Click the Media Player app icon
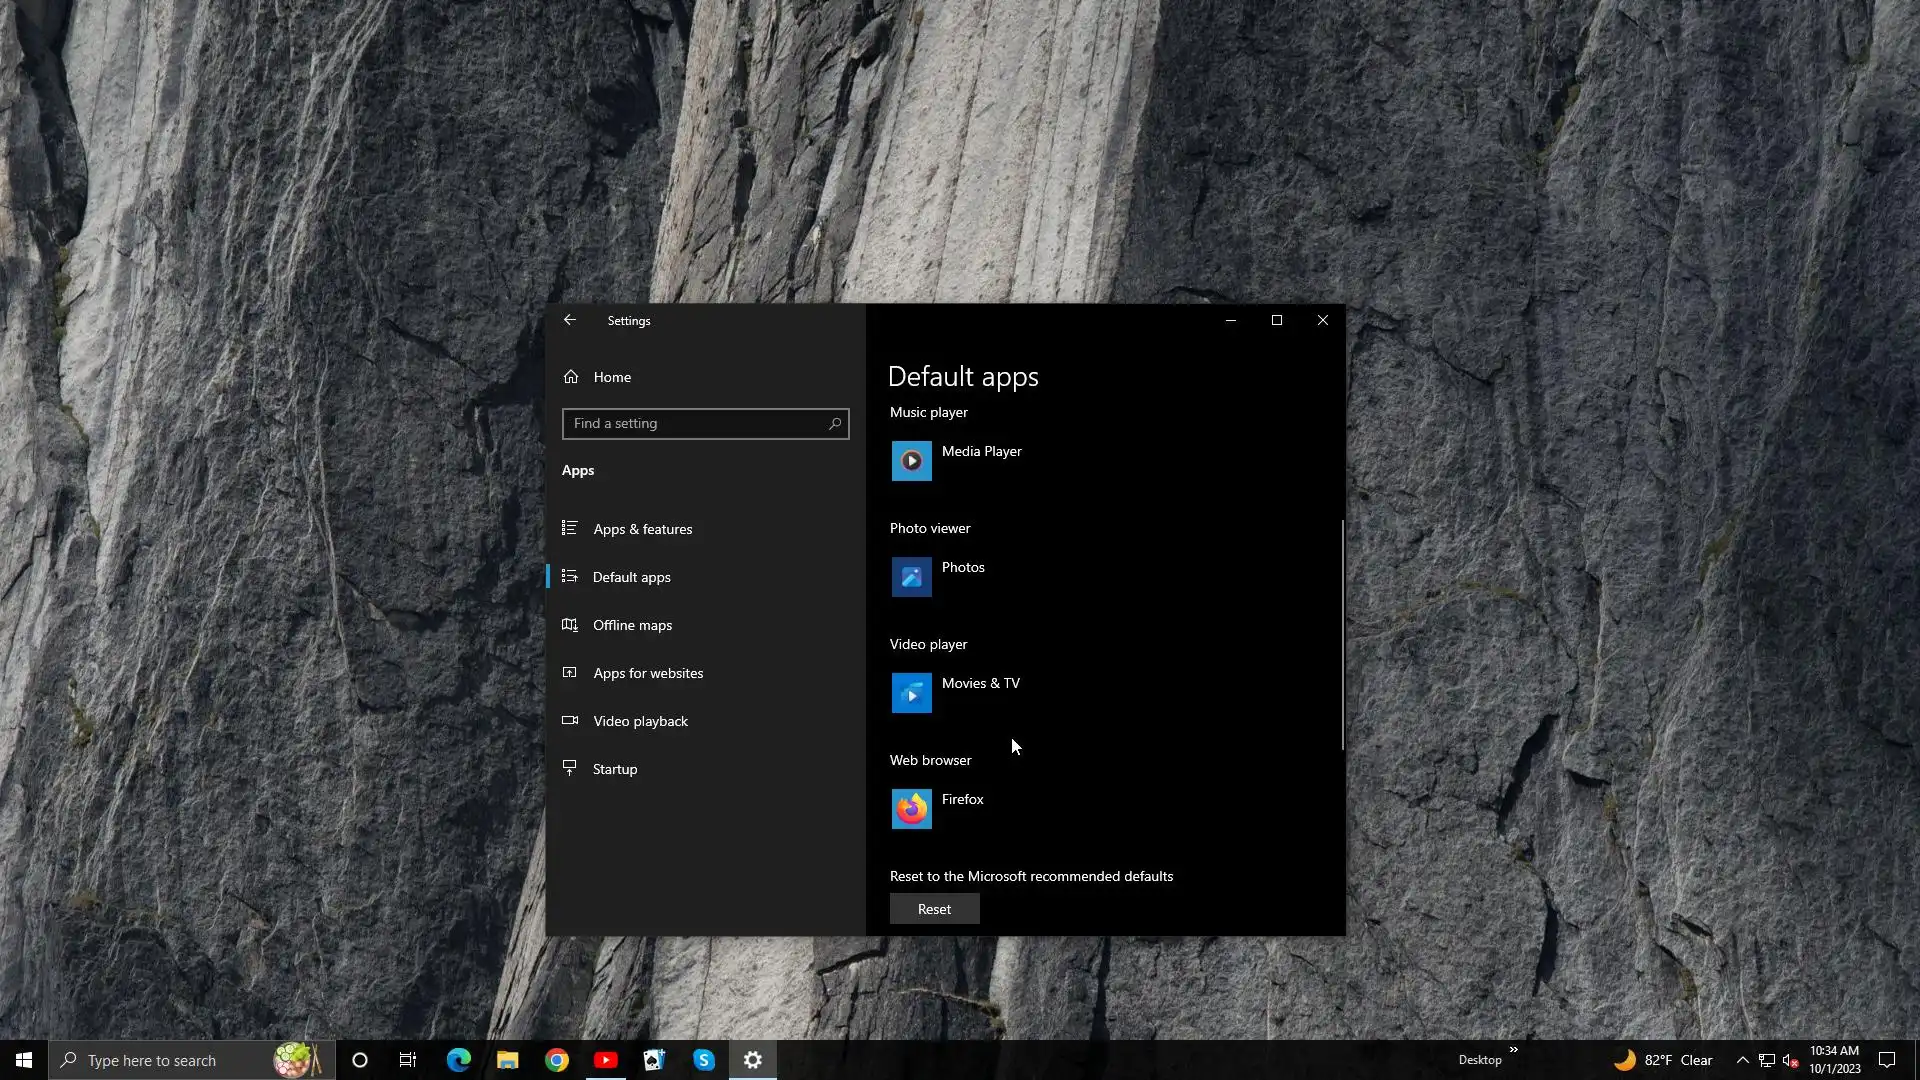The height and width of the screenshot is (1080, 1920). 911,461
